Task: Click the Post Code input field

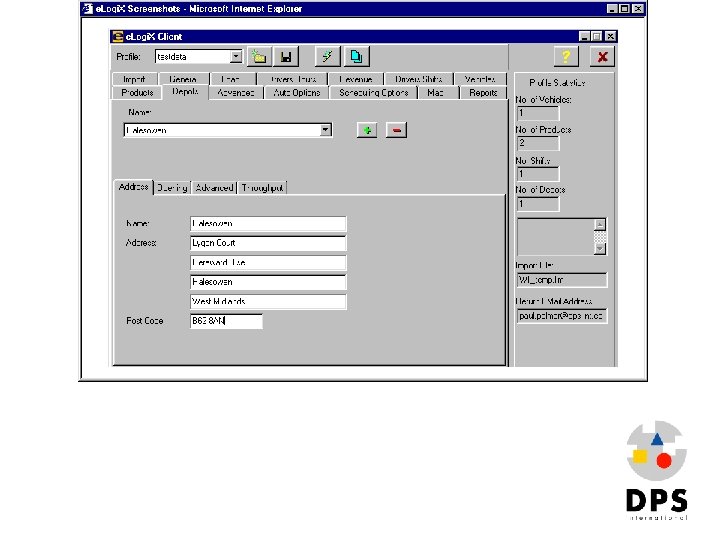Action: [226, 321]
